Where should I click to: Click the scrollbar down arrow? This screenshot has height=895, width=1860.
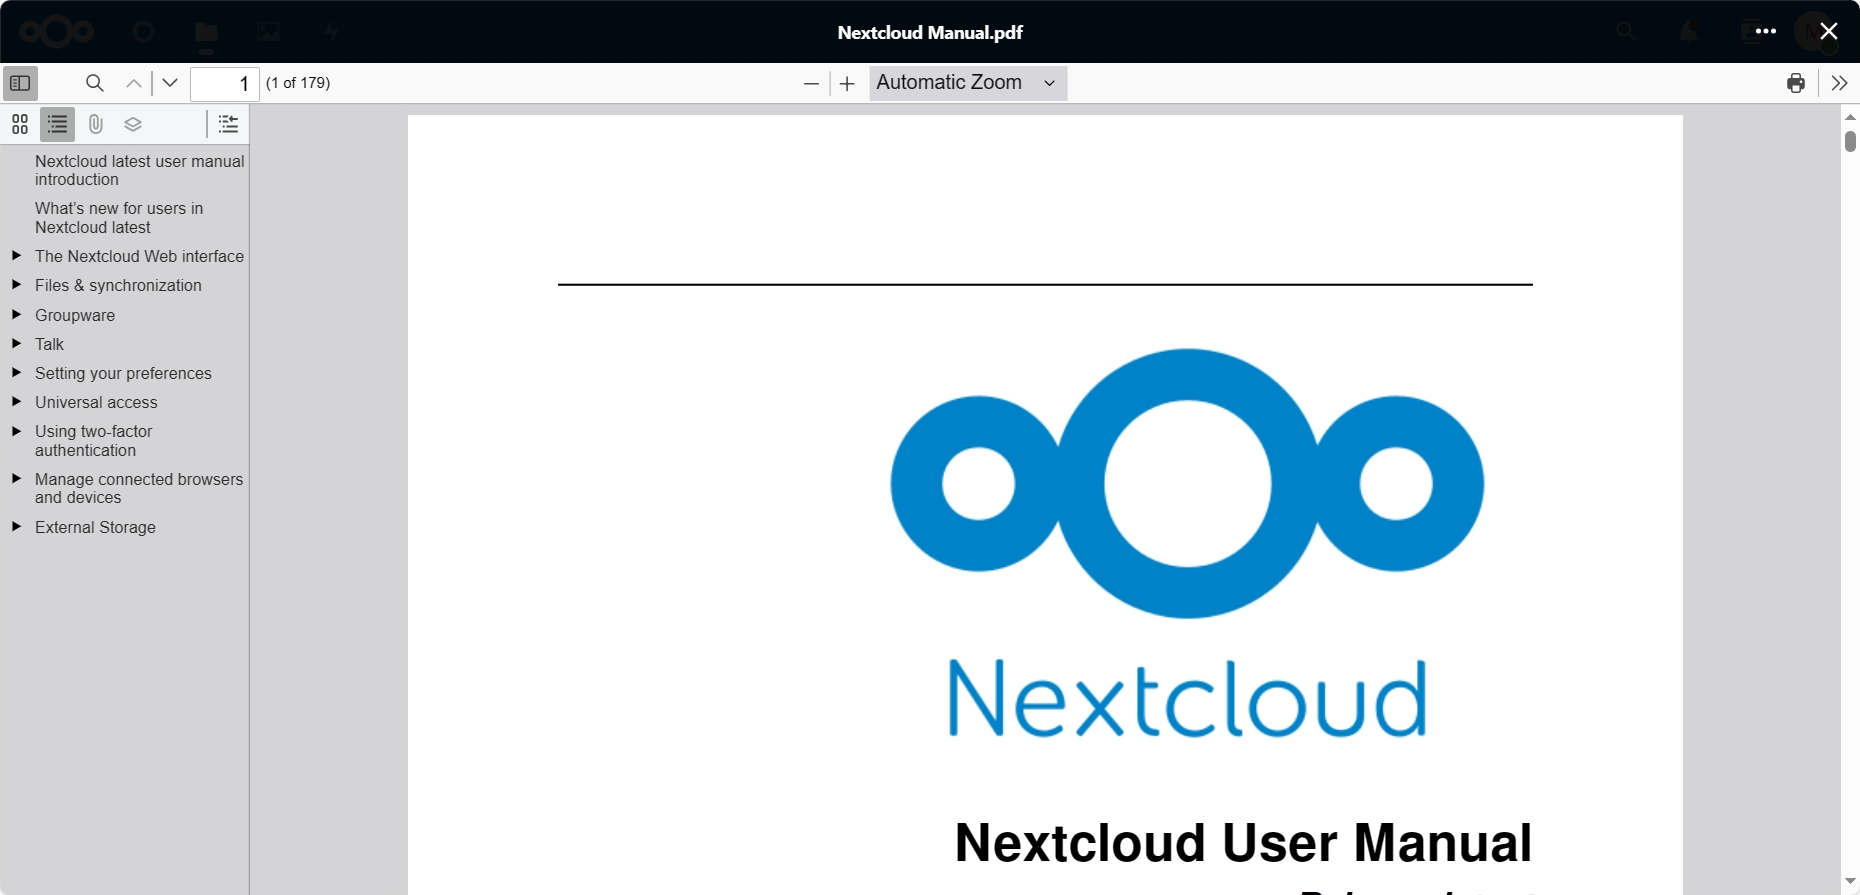tap(1850, 882)
